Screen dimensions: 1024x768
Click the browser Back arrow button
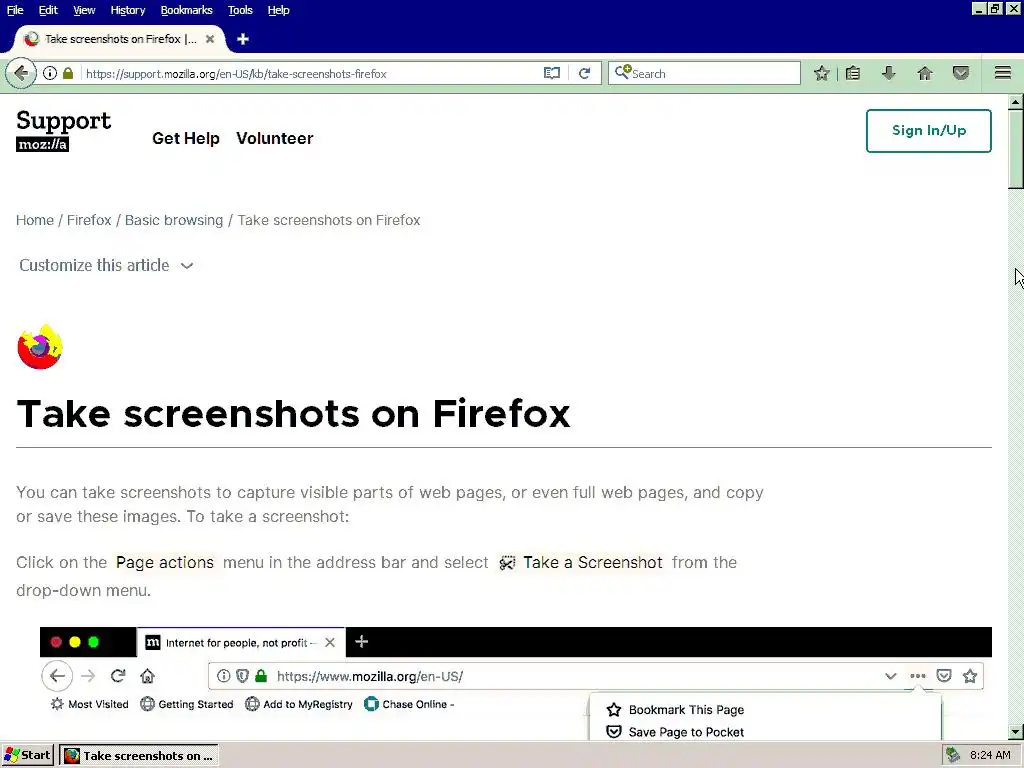(21, 73)
